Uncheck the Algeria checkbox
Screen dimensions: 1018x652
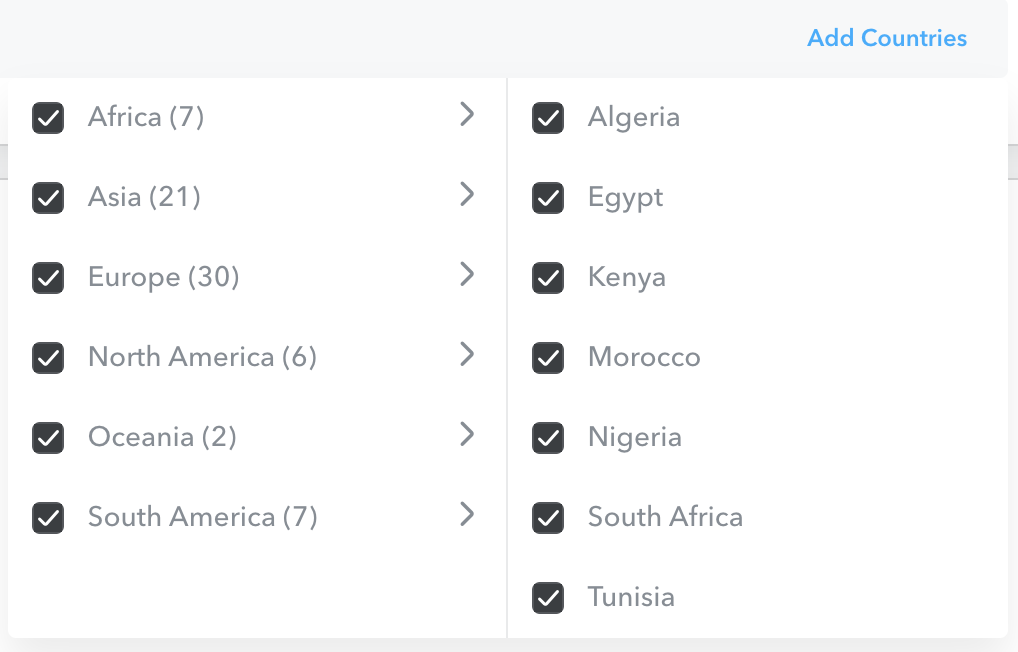548,118
